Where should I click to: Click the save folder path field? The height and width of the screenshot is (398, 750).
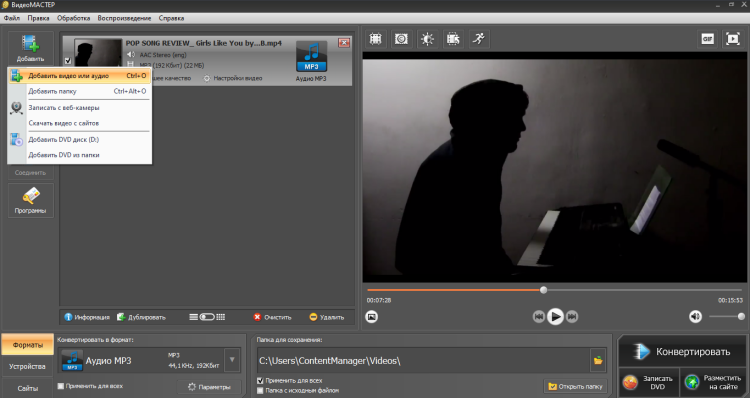pos(423,361)
